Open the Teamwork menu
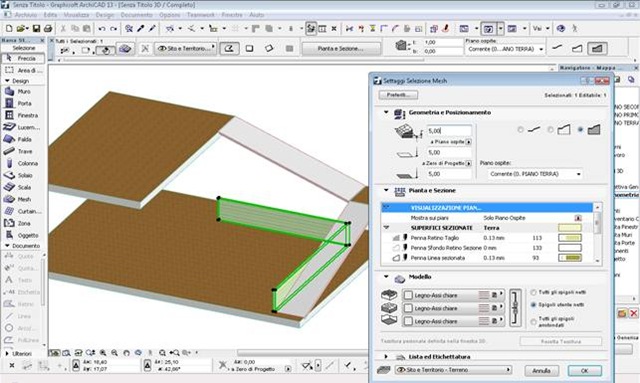Viewport: 640px width, 383px height. pyautogui.click(x=200, y=15)
